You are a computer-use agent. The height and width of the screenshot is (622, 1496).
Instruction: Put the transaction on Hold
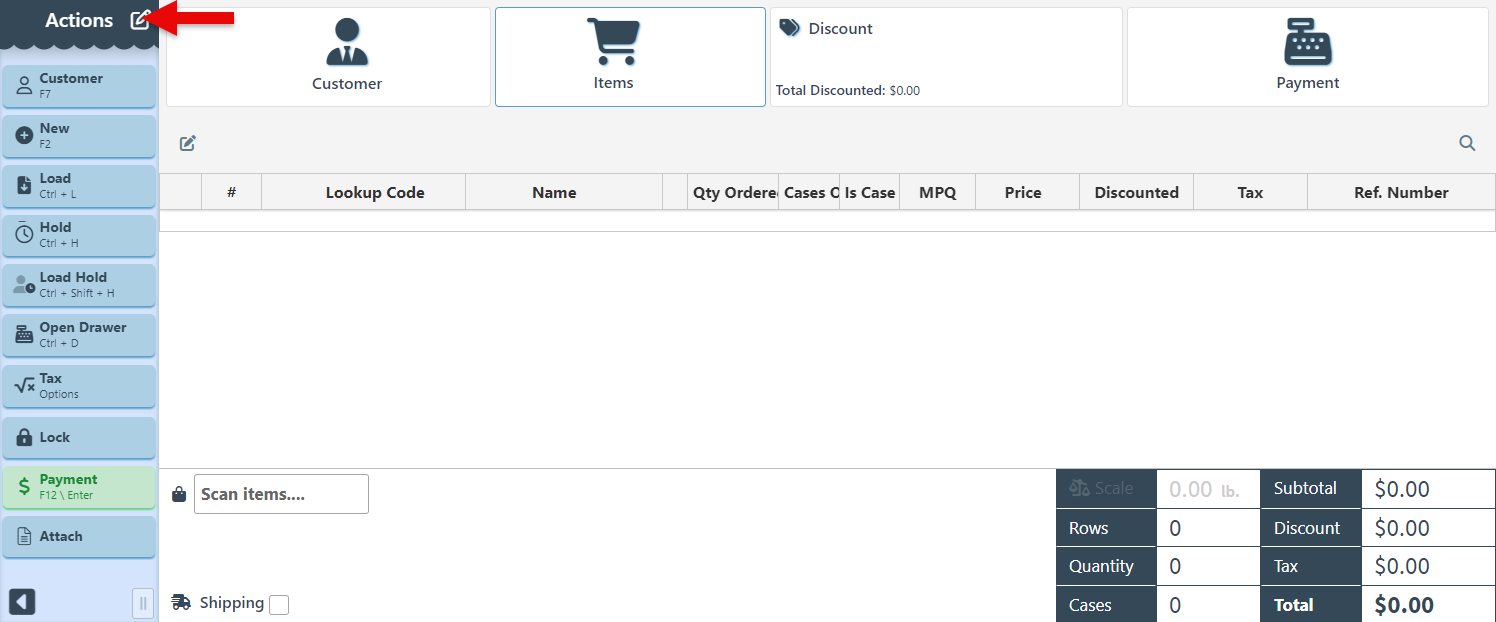coord(79,235)
